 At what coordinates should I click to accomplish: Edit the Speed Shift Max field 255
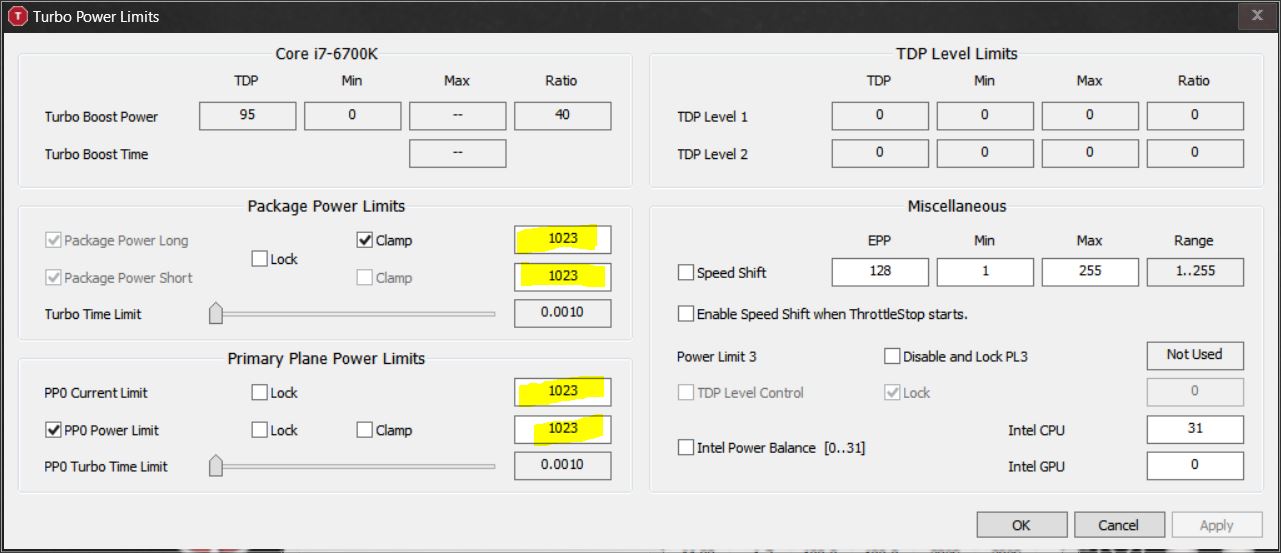pos(1090,272)
